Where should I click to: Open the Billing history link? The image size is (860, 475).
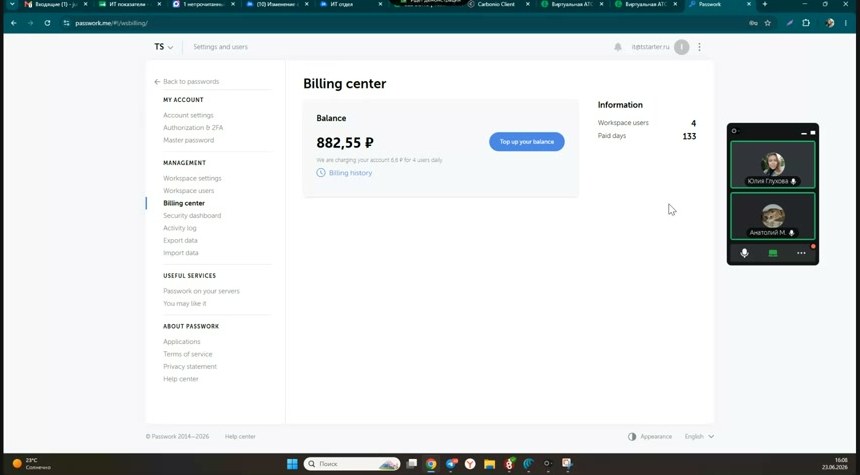point(350,173)
